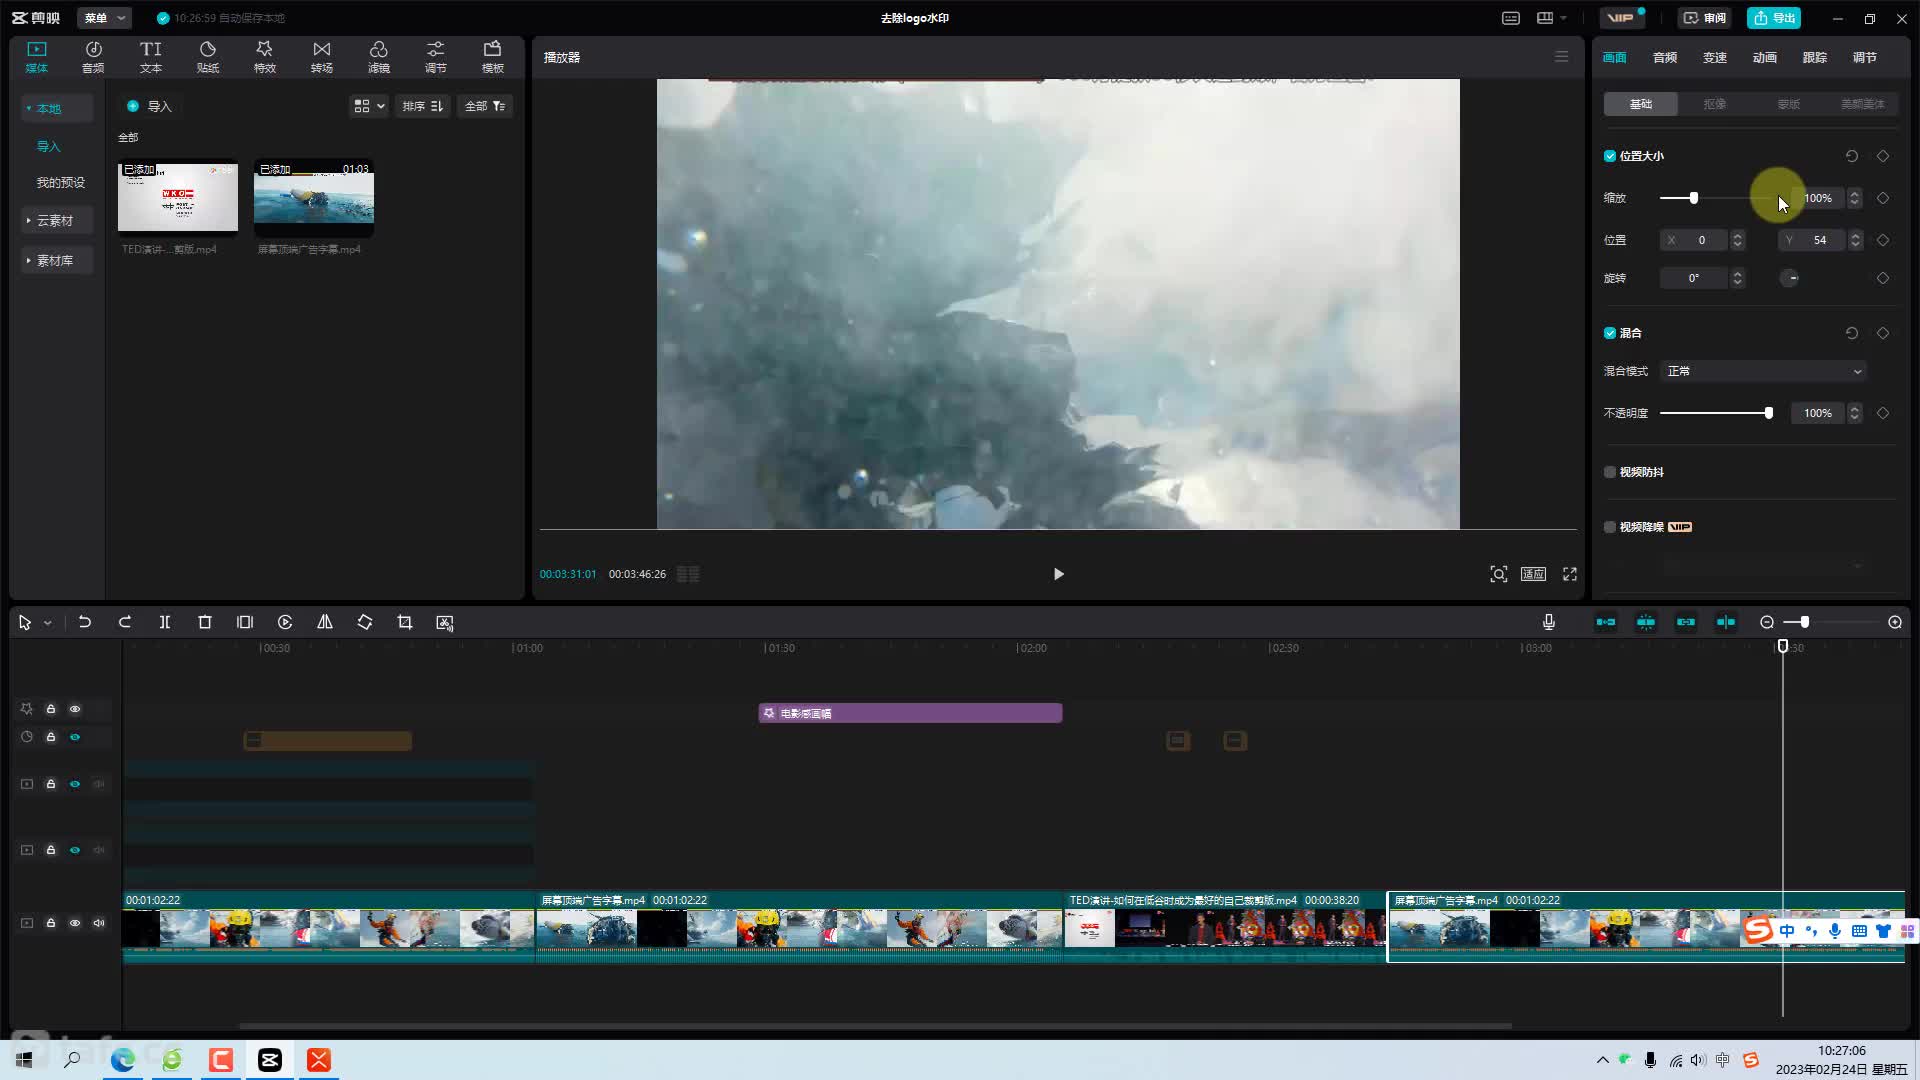The image size is (1920, 1080).
Task: Click the mirror flip icon in timeline toolbar
Action: point(325,622)
